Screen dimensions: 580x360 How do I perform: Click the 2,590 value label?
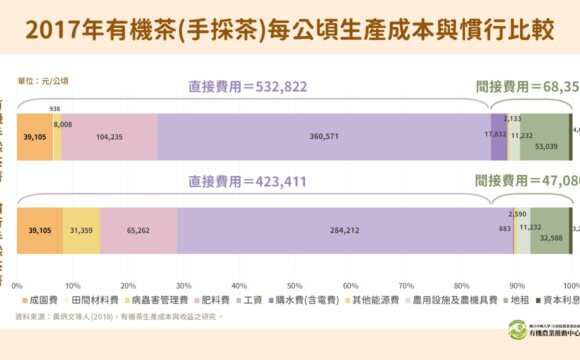pyautogui.click(x=517, y=214)
